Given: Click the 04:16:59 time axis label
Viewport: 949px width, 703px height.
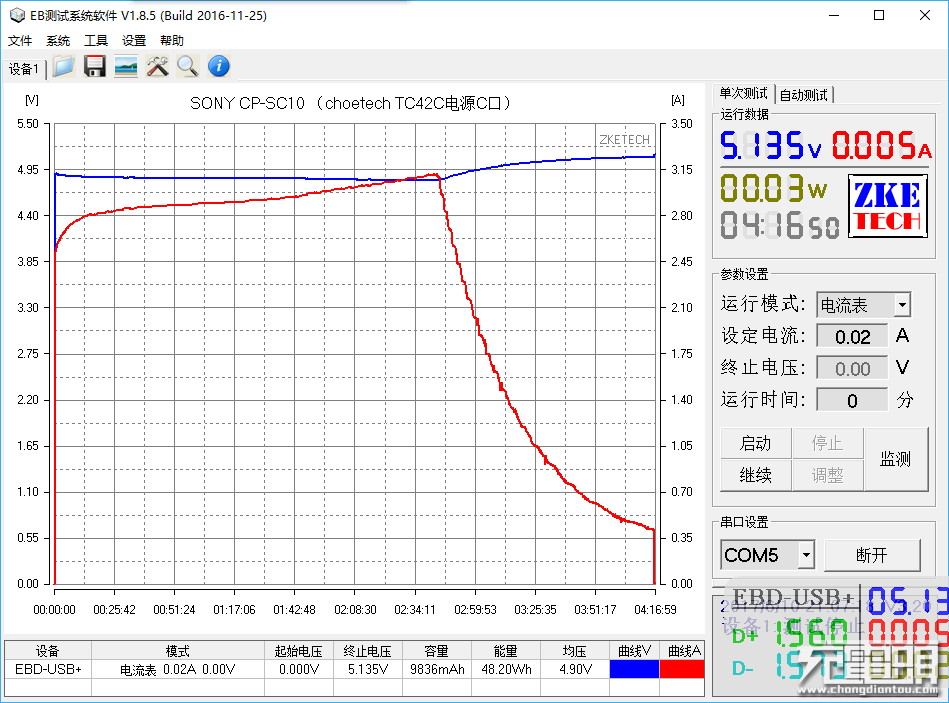Looking at the screenshot, I should [655, 610].
